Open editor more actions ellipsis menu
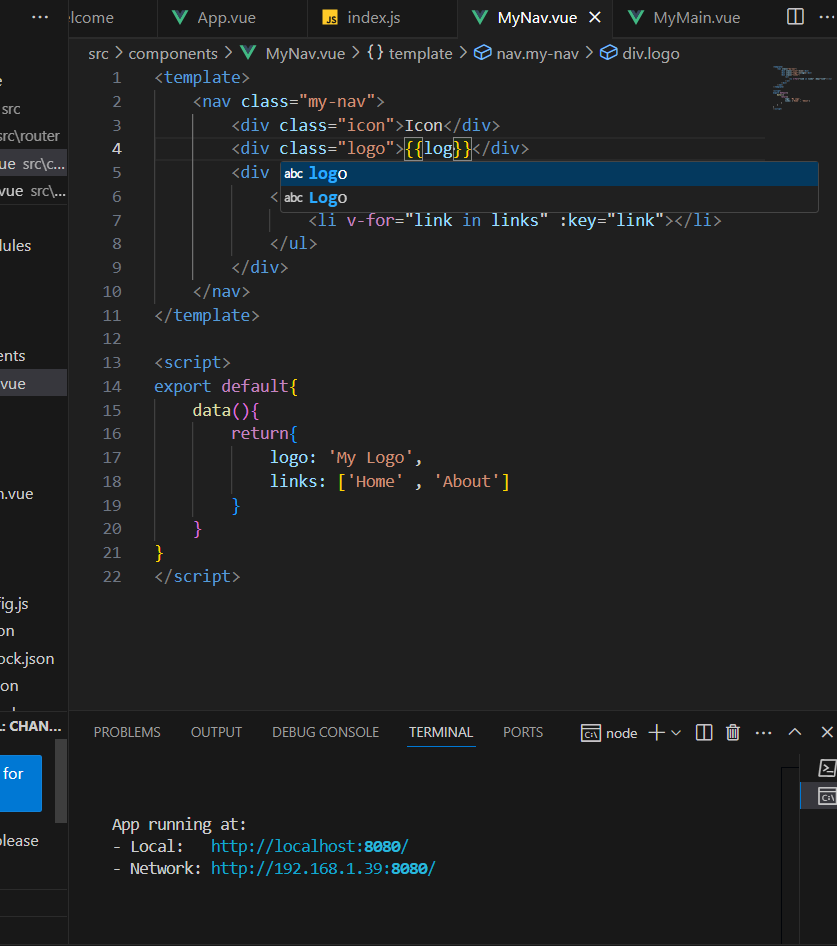837x946 pixels. [826, 17]
